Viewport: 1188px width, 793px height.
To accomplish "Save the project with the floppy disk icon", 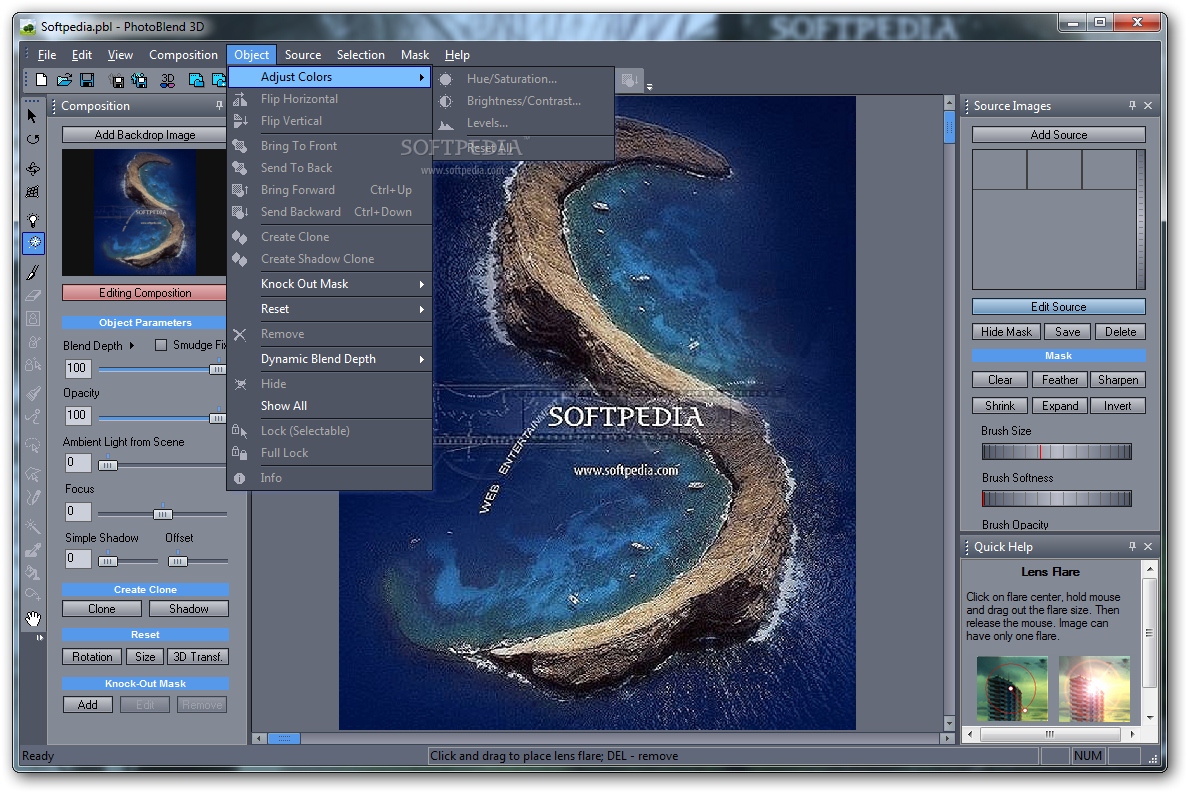I will tap(87, 80).
